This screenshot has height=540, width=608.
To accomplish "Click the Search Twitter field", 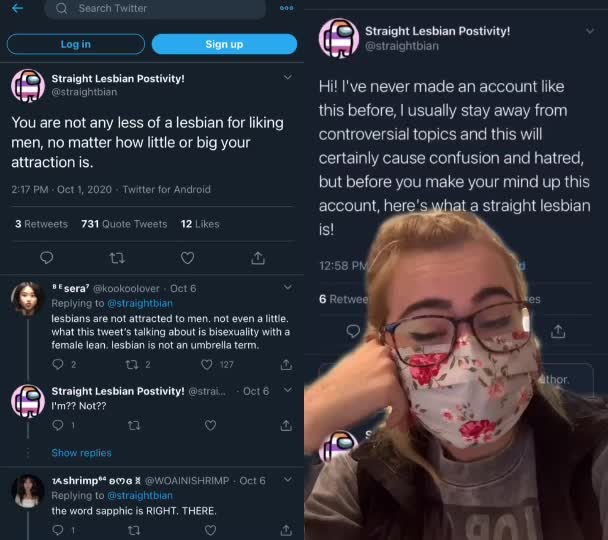I will 160,9.
